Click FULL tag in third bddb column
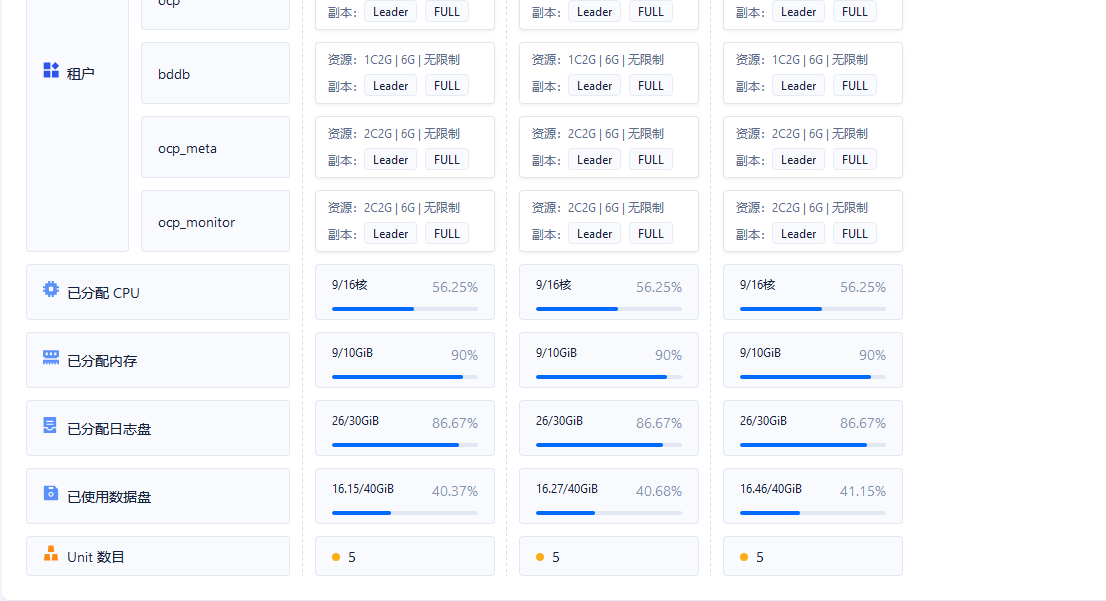This screenshot has height=601, width=1106. (854, 86)
